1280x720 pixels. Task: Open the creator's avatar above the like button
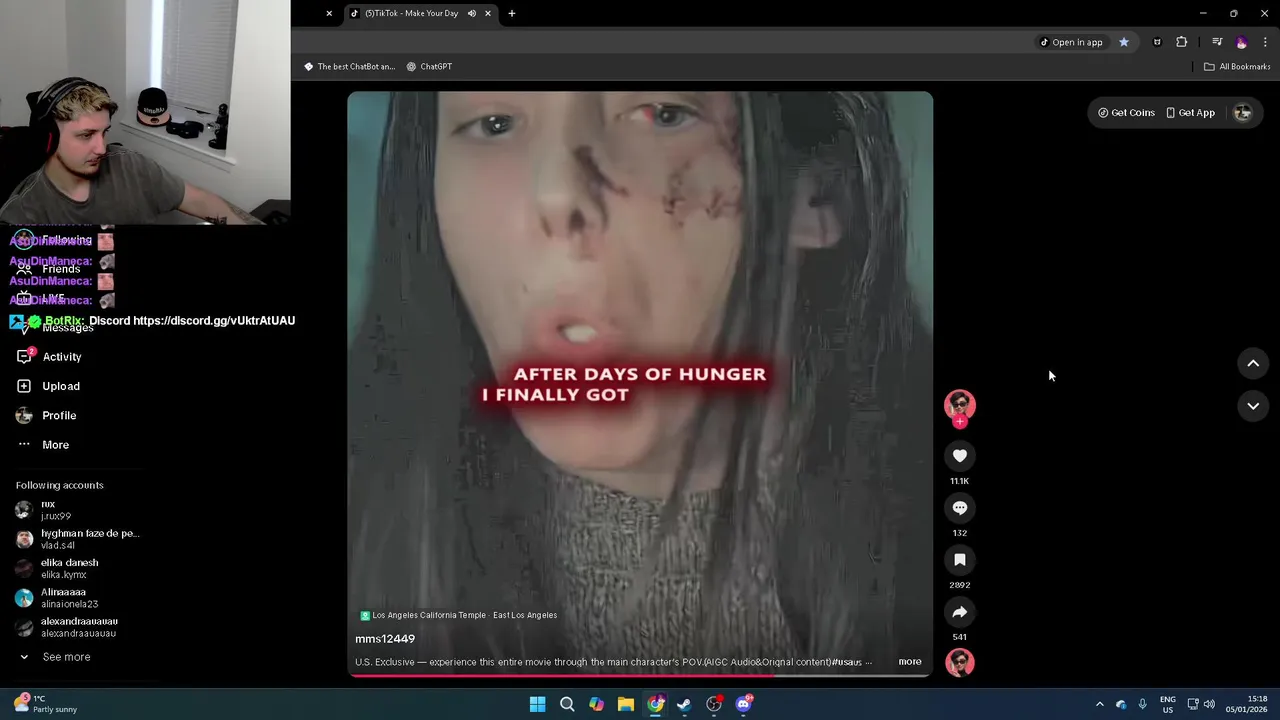coord(959,404)
